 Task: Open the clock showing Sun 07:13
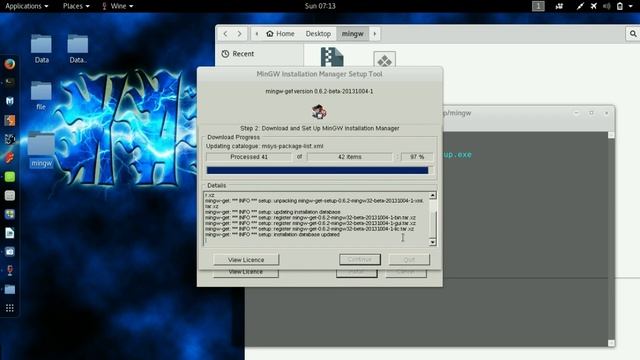coord(320,6)
